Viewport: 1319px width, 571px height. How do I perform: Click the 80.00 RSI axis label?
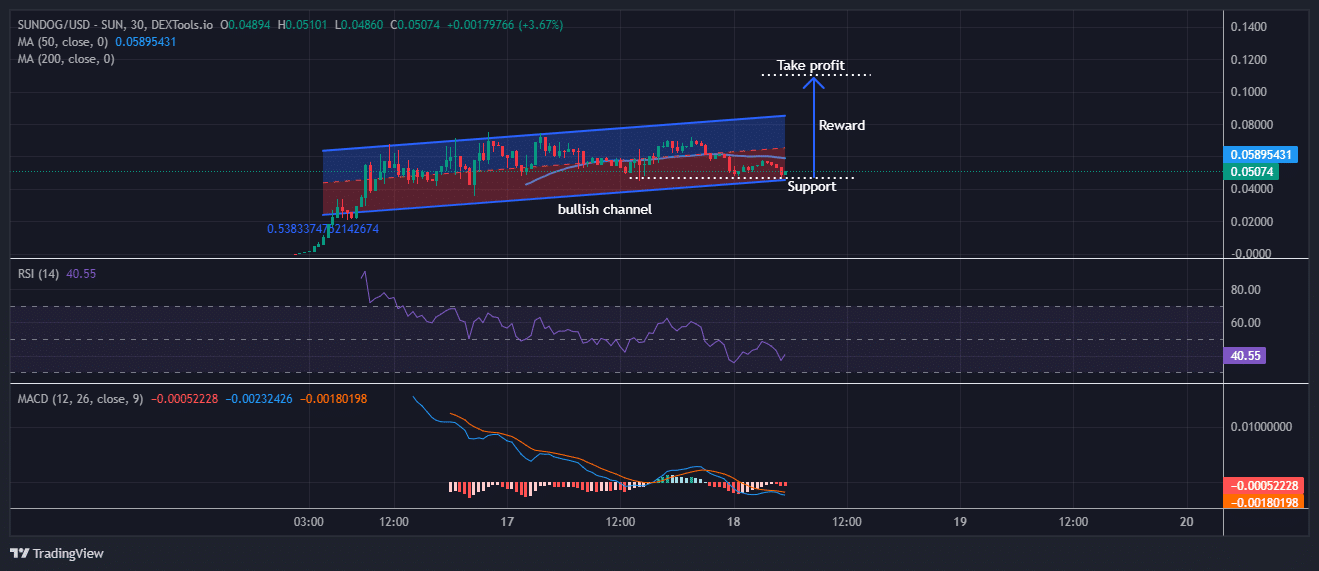pyautogui.click(x=1246, y=290)
